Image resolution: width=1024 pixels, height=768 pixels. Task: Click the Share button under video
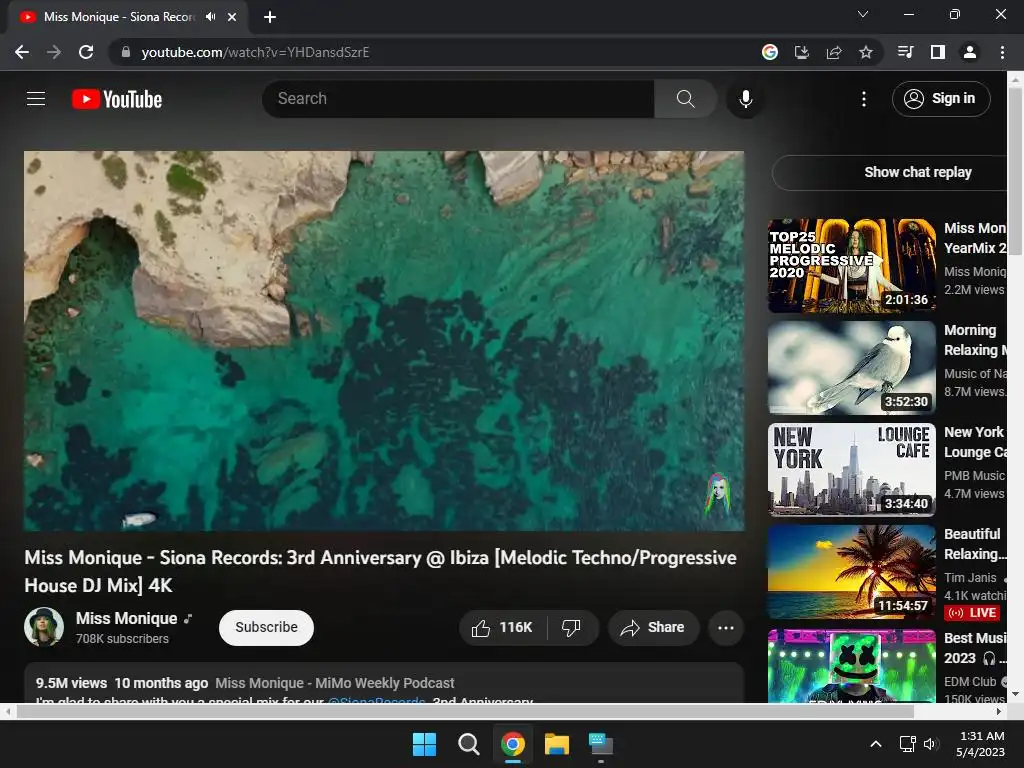653,628
